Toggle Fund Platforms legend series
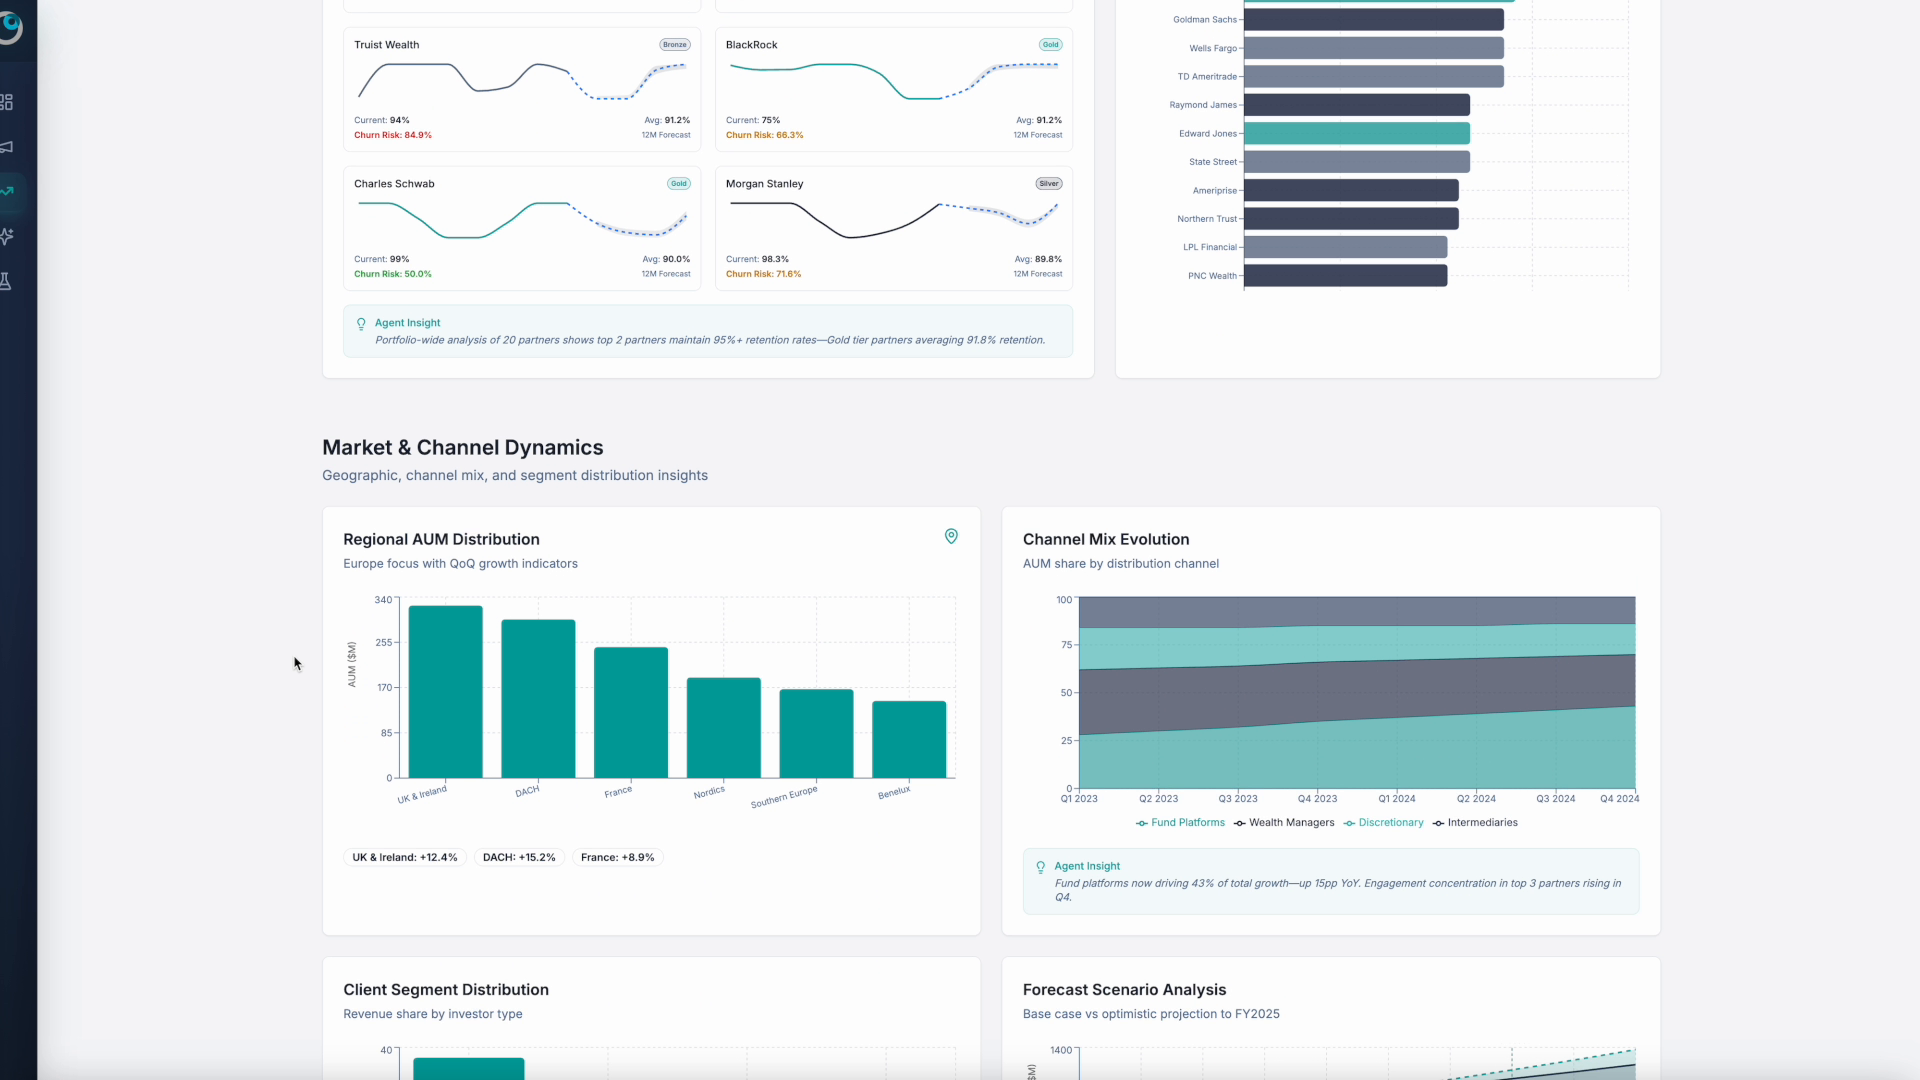 1180,823
